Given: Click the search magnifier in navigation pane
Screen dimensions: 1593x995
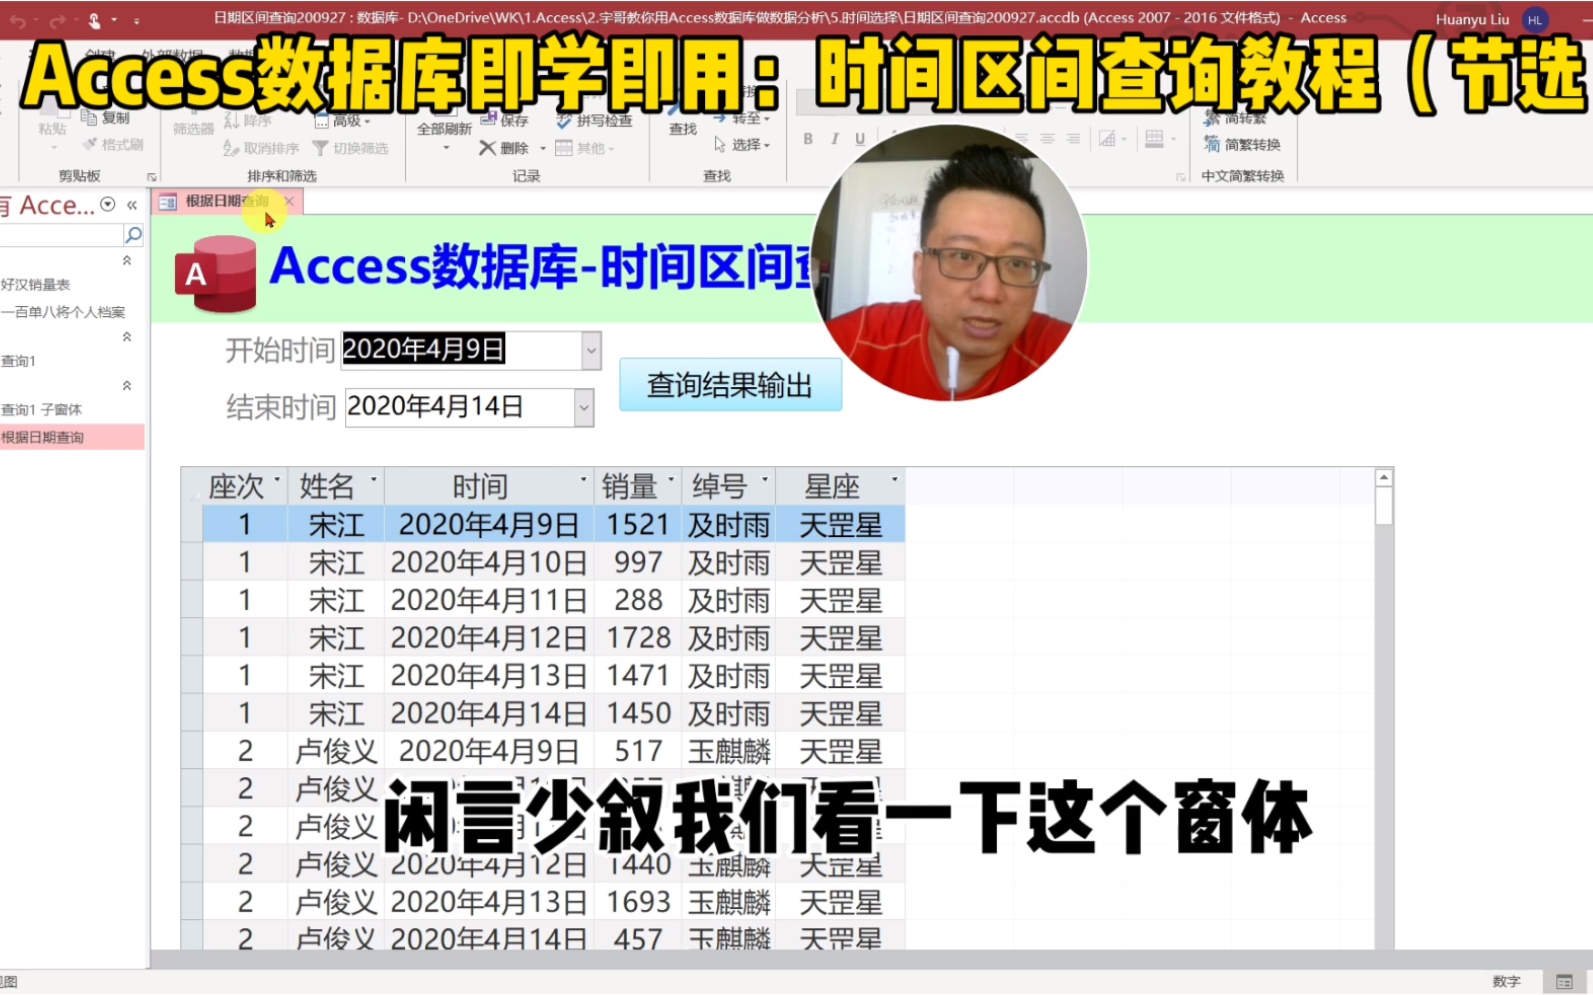Looking at the screenshot, I should pos(133,234).
